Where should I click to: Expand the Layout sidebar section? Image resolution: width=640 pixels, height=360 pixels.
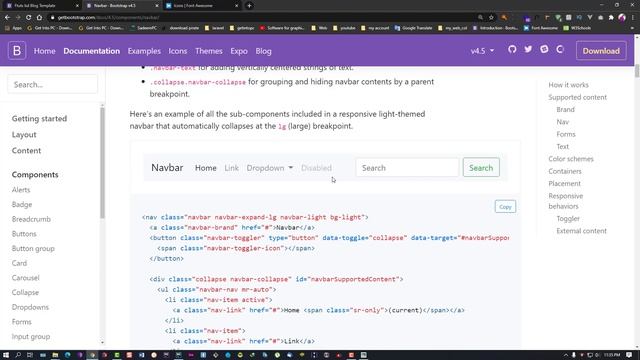(24, 134)
